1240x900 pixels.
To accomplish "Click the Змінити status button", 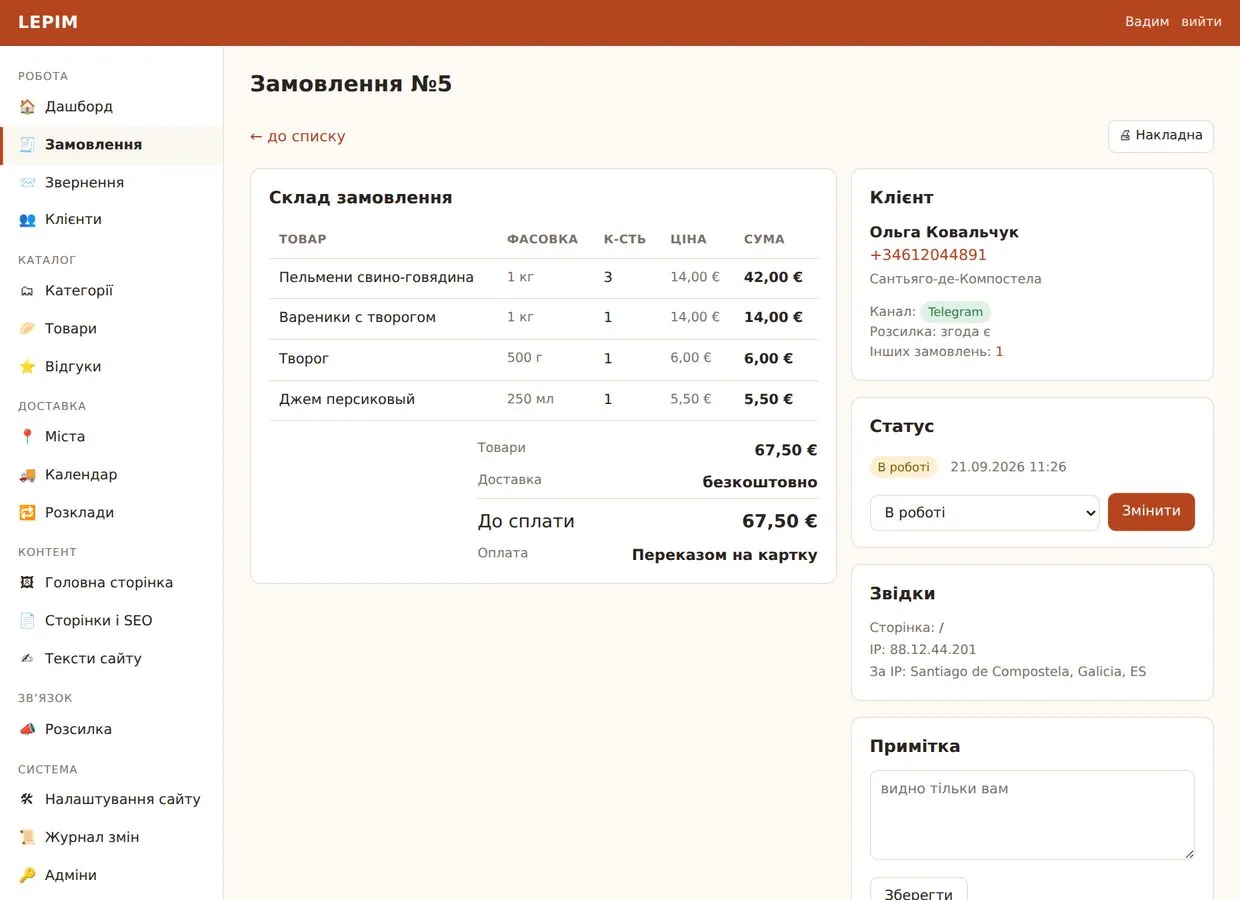I will point(1151,511).
